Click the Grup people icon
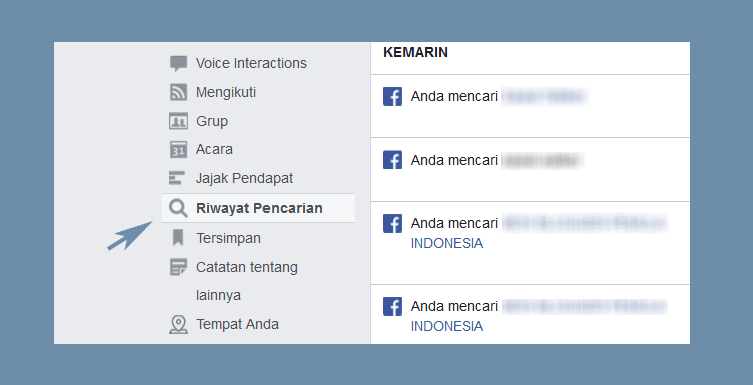 click(178, 121)
